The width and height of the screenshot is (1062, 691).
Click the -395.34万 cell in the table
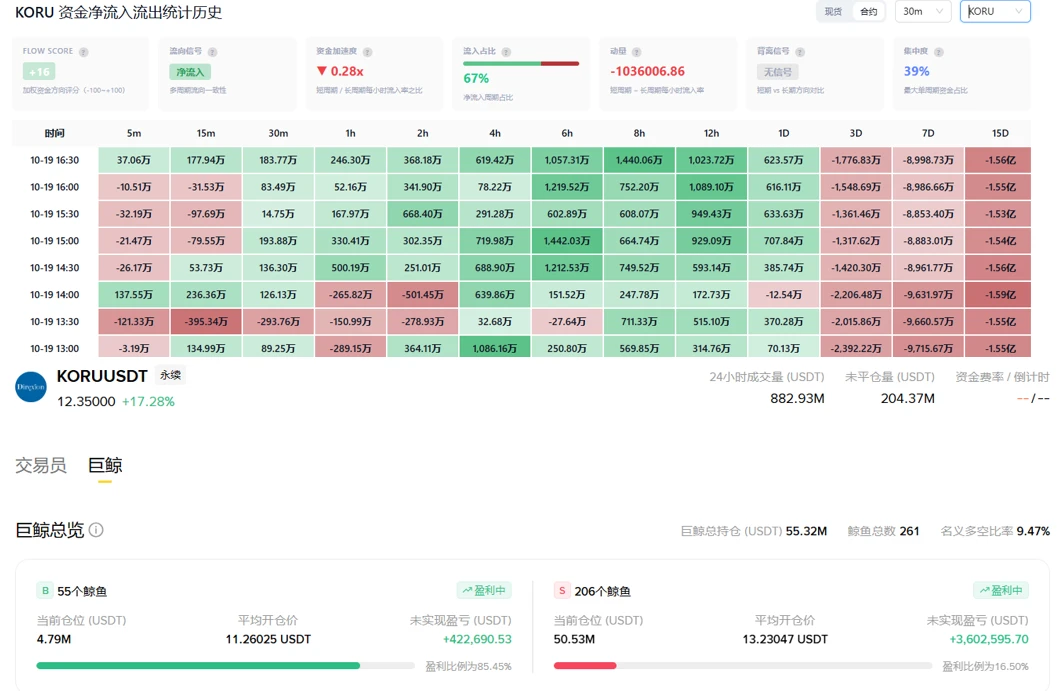[x=206, y=321]
